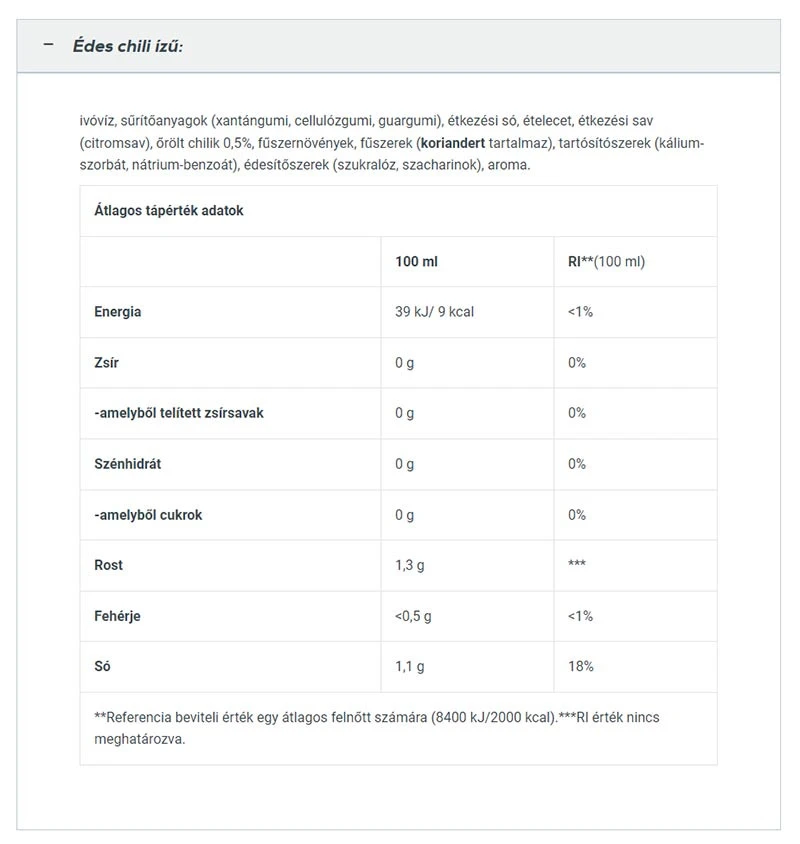Click the "***" RI cell in the Rost row

click(x=577, y=565)
